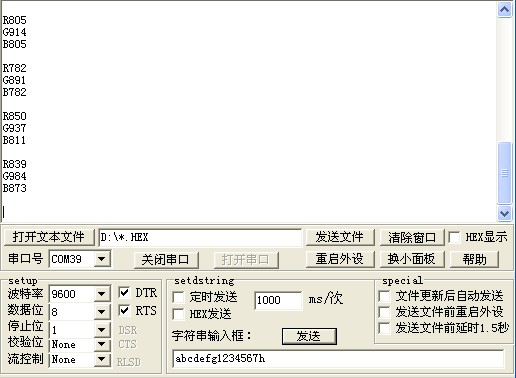Enable 定时发送 timed send checkbox
The image size is (516, 378).
(178, 297)
